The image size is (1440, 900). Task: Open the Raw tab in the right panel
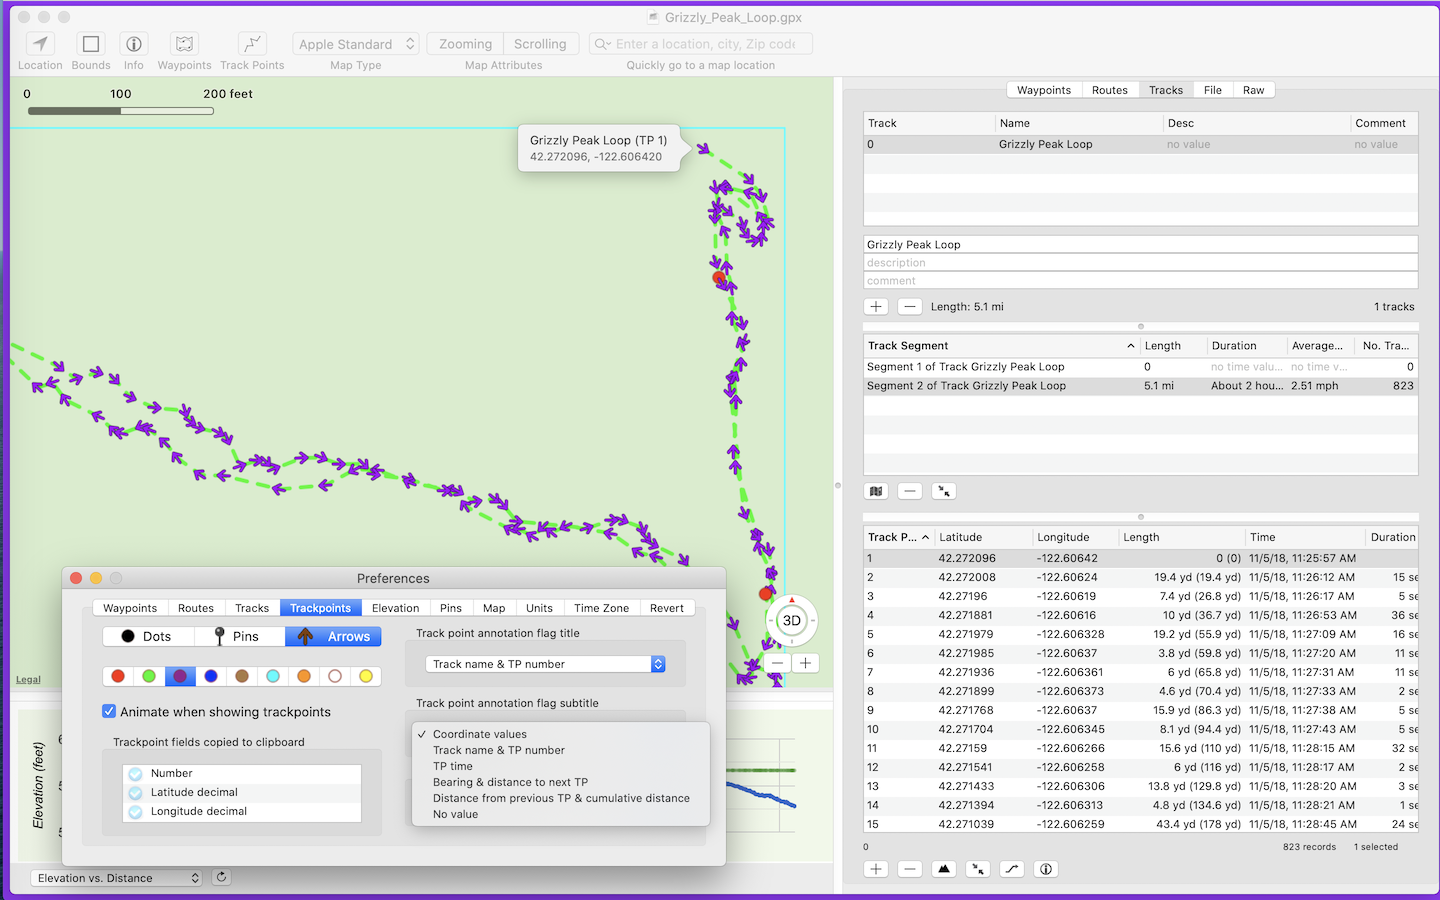pos(1253,89)
